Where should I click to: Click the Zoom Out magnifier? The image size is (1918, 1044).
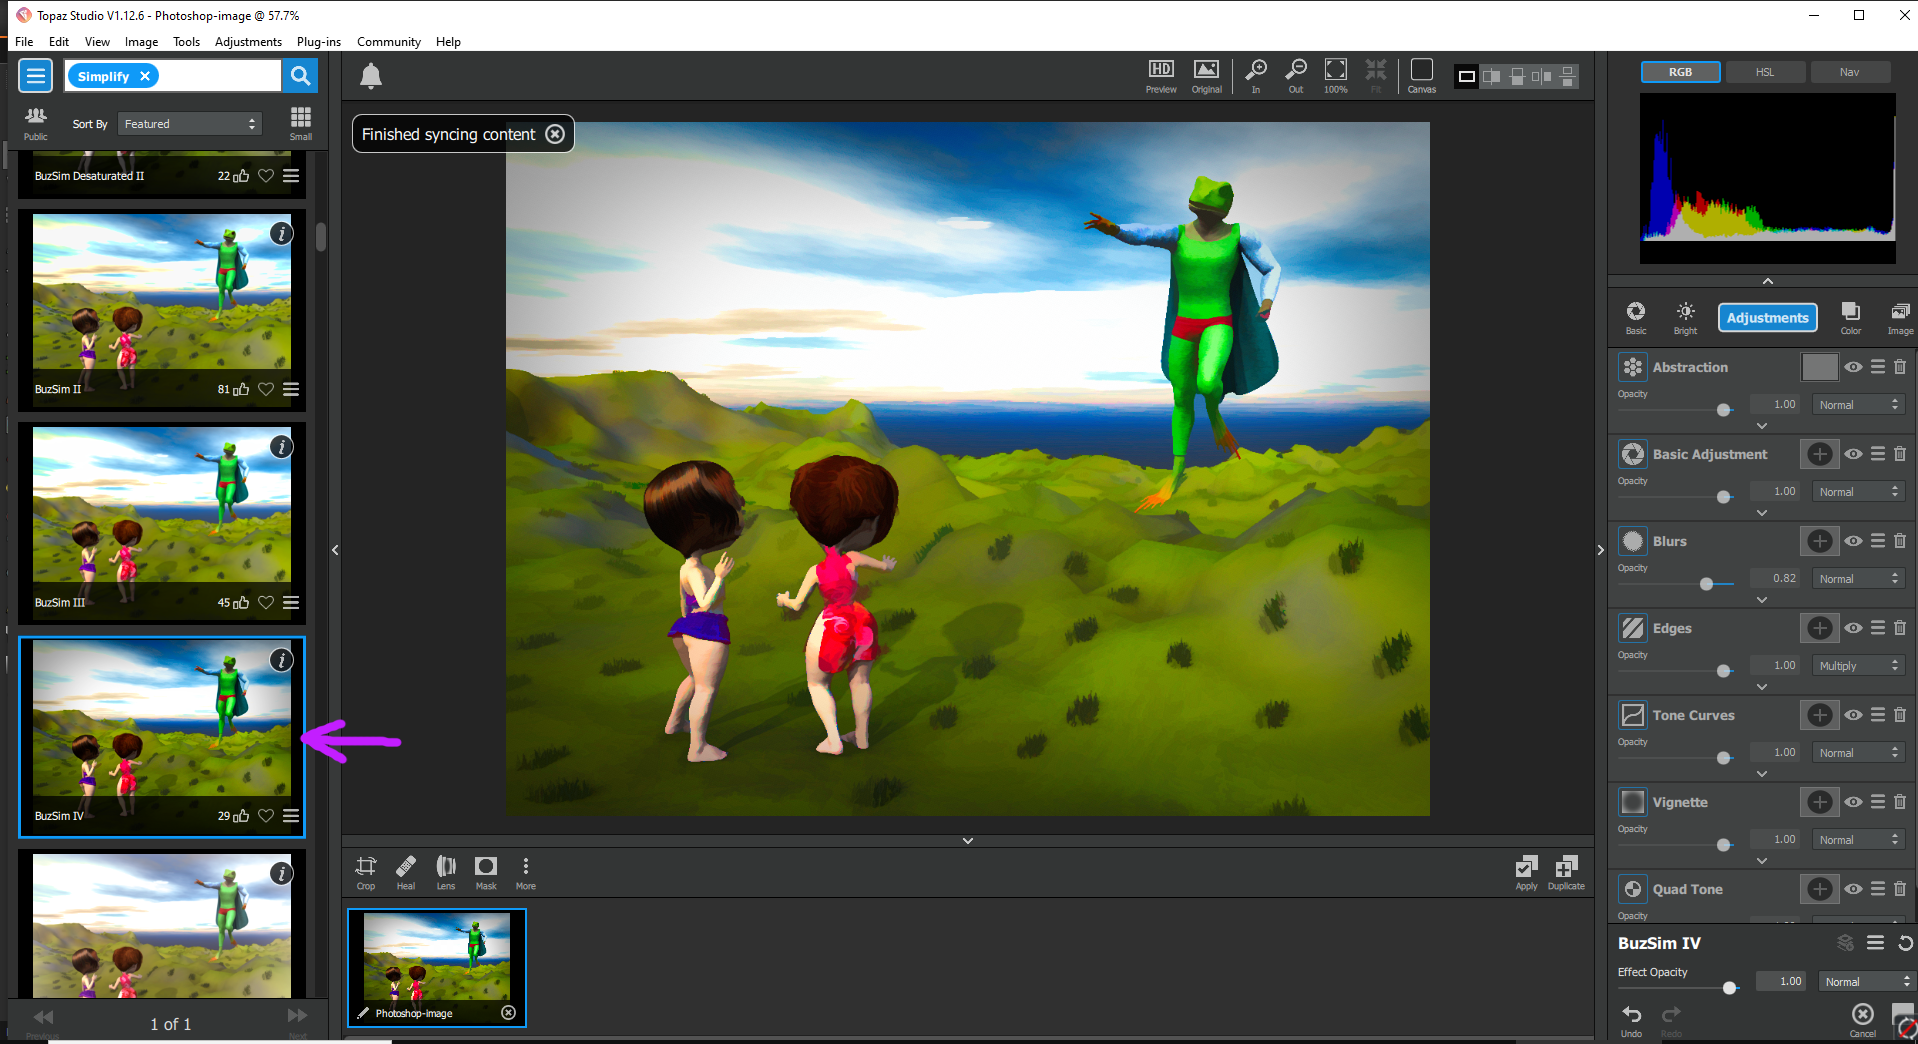pos(1296,76)
